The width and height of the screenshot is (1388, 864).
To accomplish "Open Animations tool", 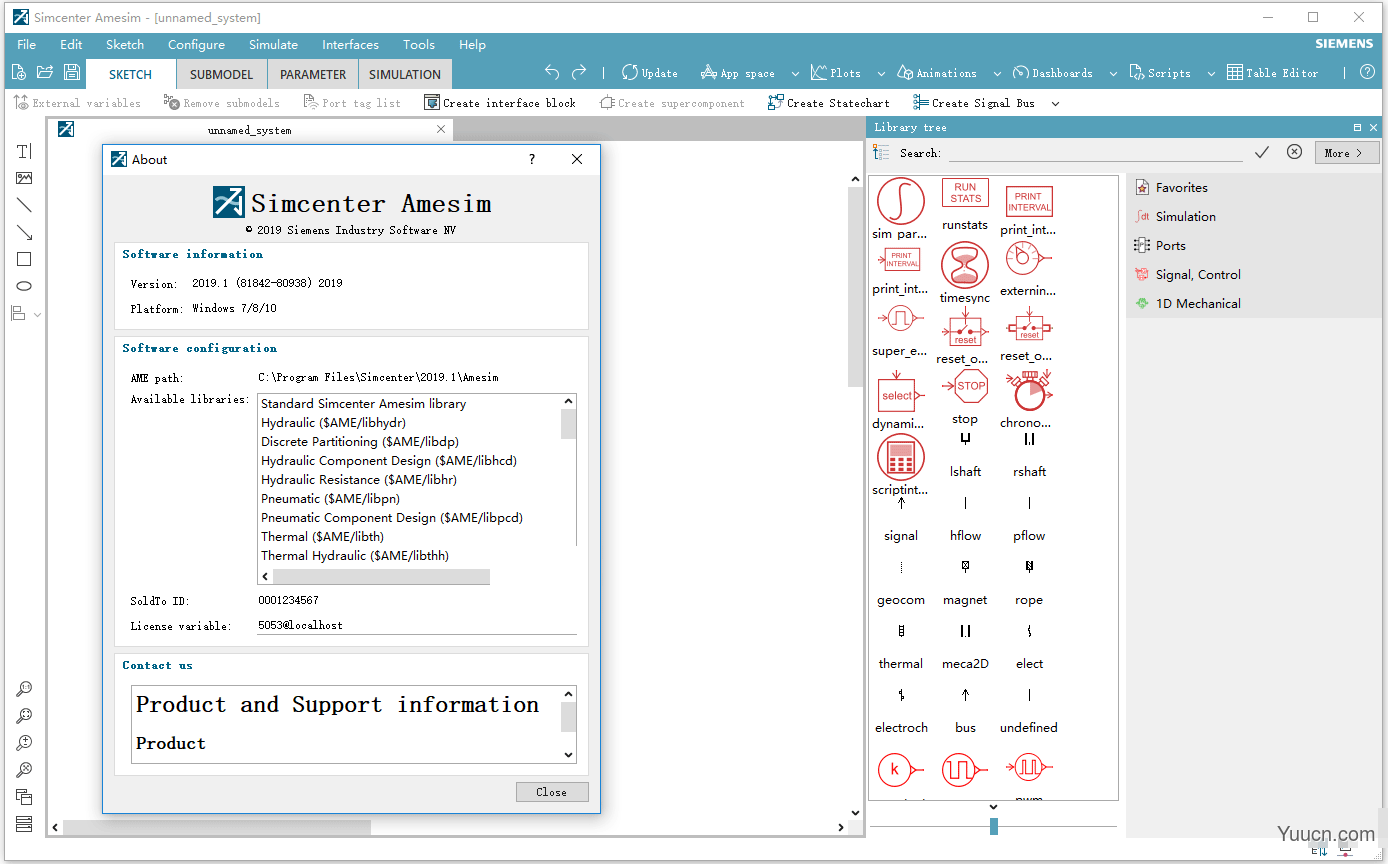I will (937, 73).
